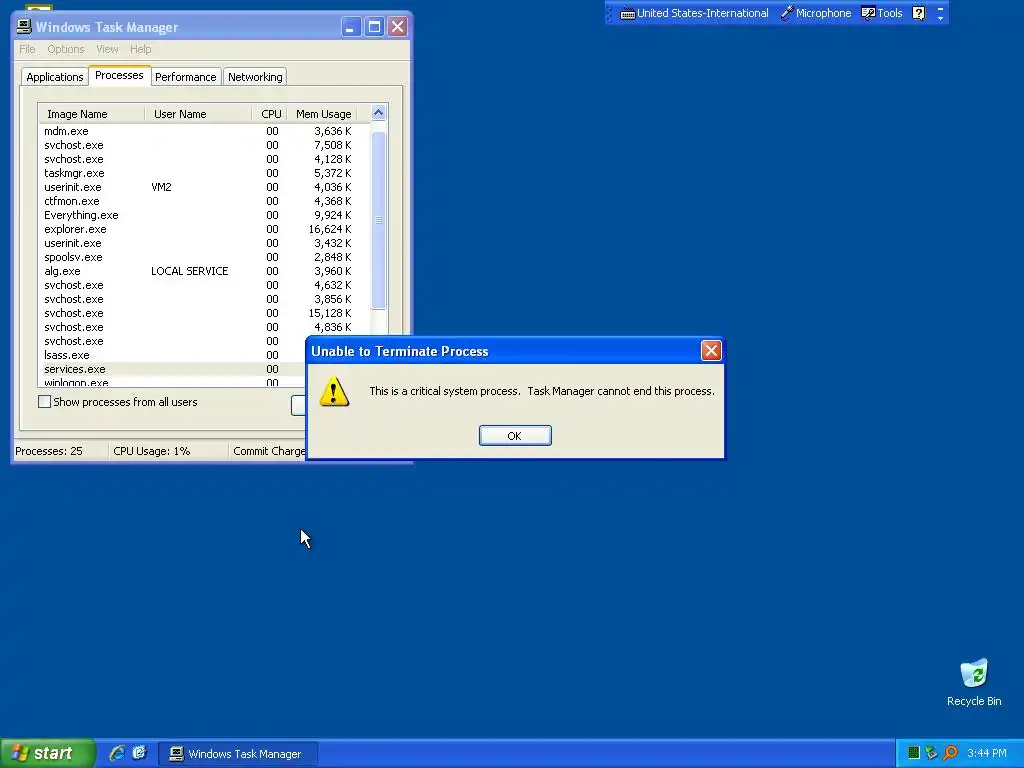Click the Commit Charge status bar entry

(x=268, y=451)
